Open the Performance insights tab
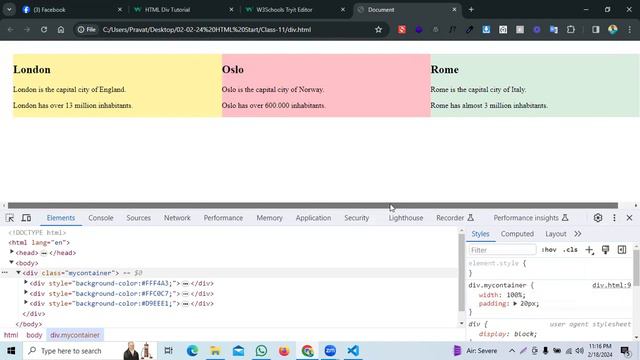This screenshot has height=360, width=640. (x=531, y=218)
